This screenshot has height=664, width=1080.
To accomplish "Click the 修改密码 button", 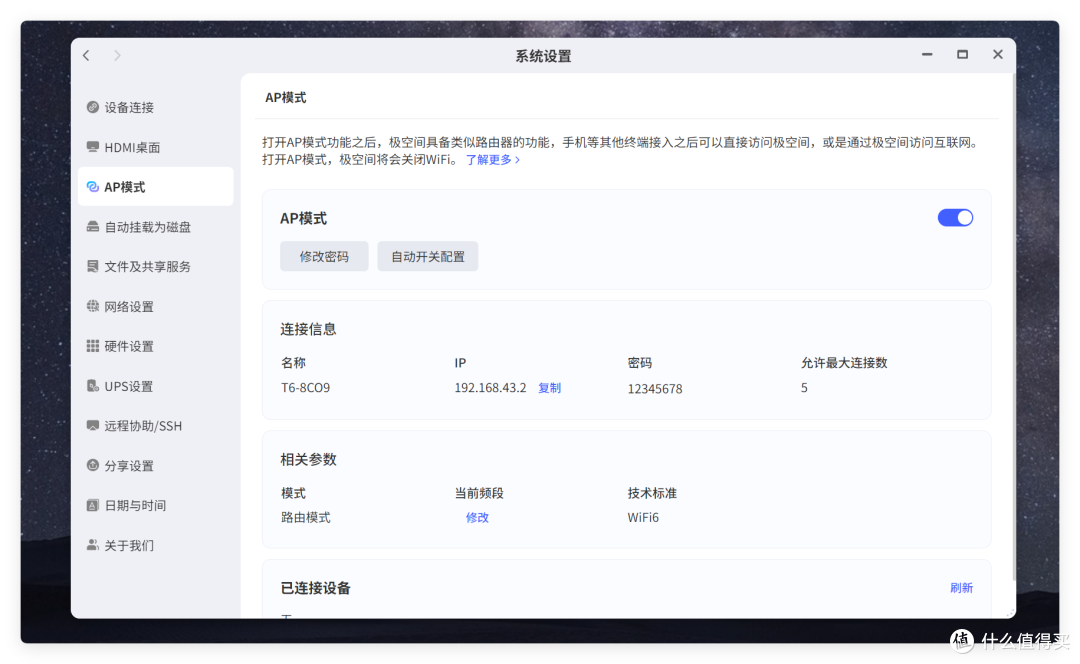I will tap(324, 256).
